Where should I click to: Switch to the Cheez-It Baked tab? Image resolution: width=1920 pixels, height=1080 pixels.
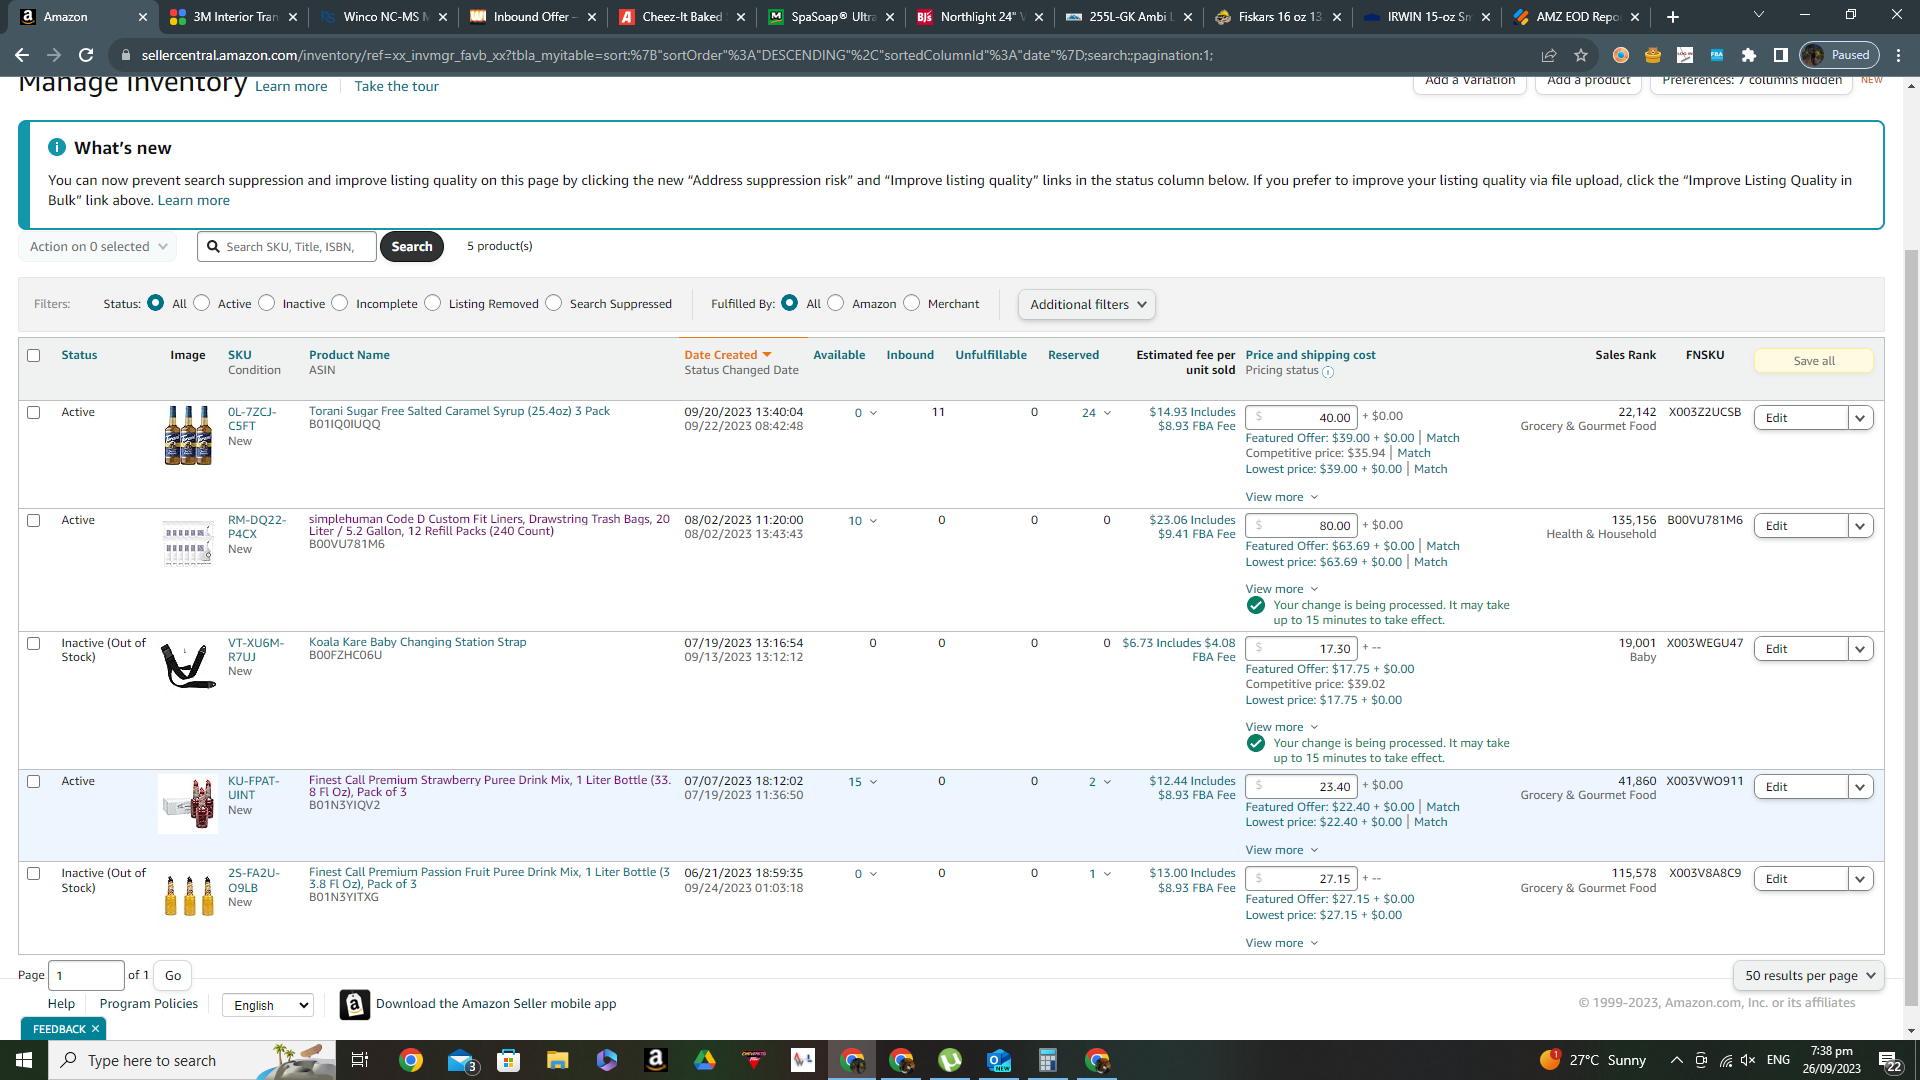[x=684, y=17]
